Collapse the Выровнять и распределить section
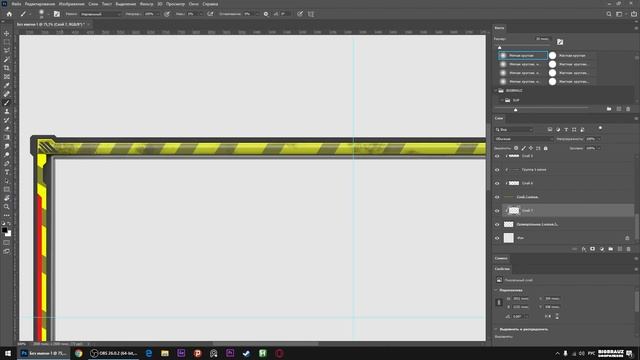The image size is (640, 360). tap(496, 329)
